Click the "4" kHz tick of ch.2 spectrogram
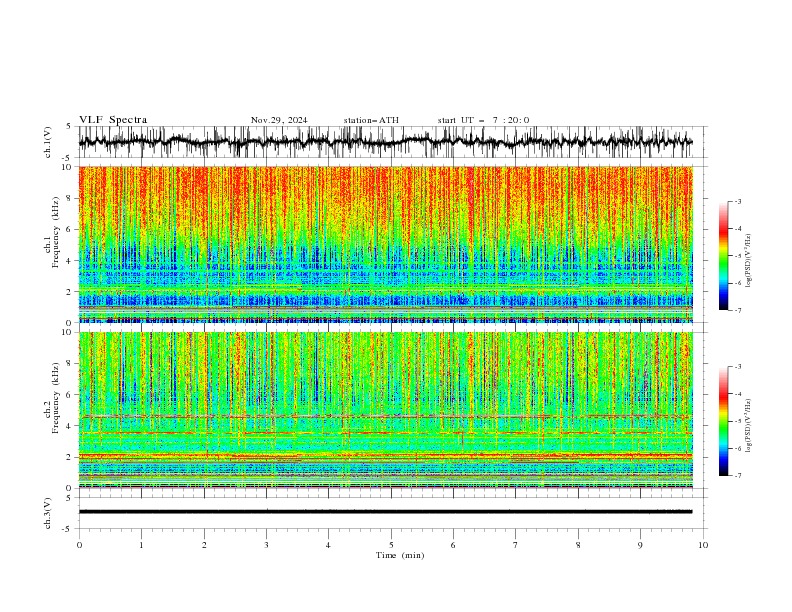The height and width of the screenshot is (612, 792). [x=70, y=426]
